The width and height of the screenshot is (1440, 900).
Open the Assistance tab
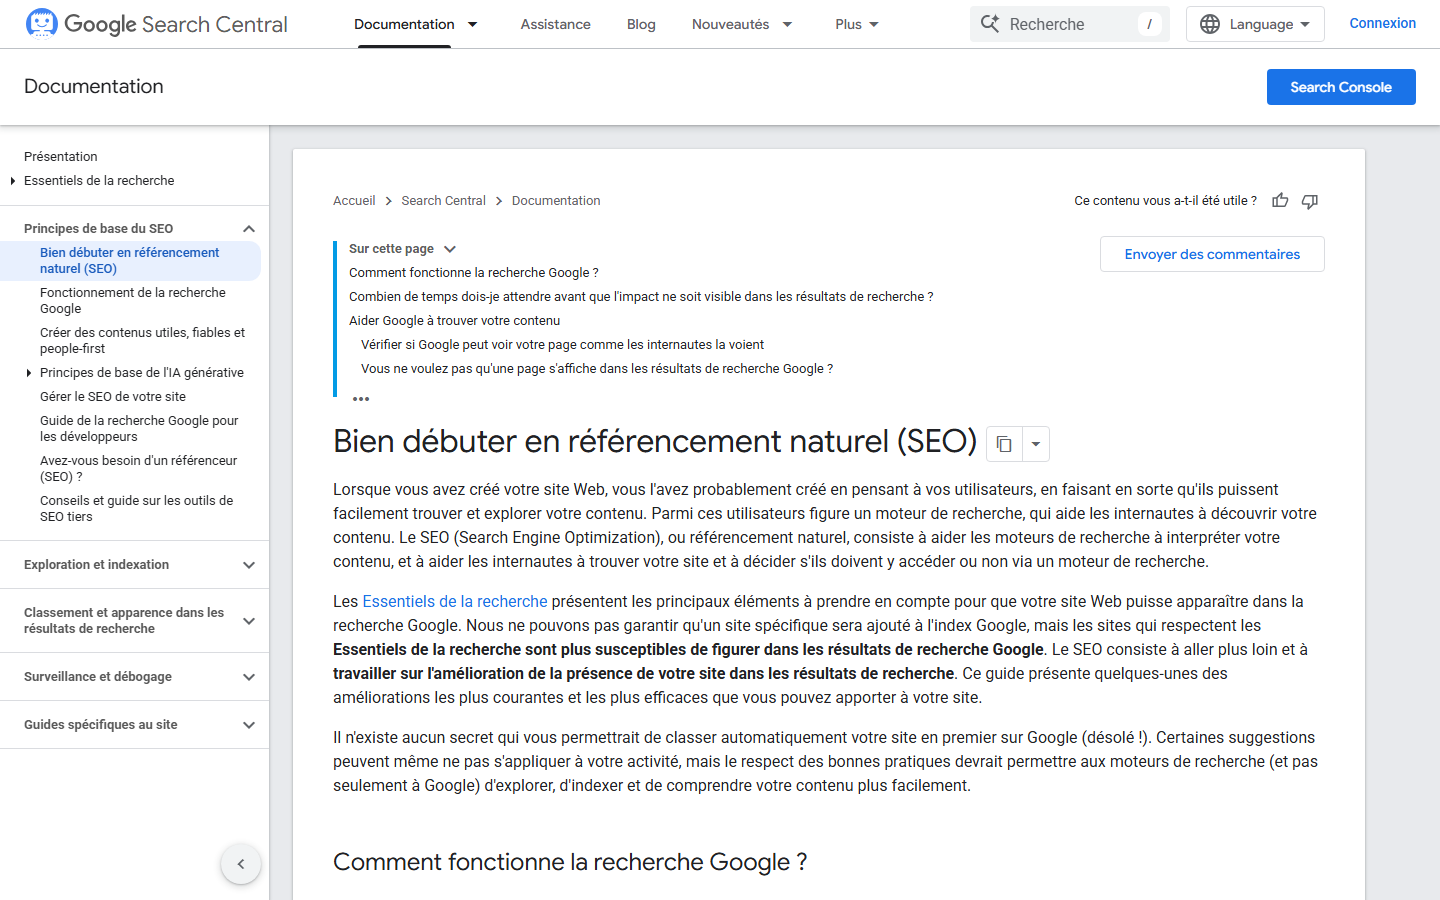click(x=555, y=24)
